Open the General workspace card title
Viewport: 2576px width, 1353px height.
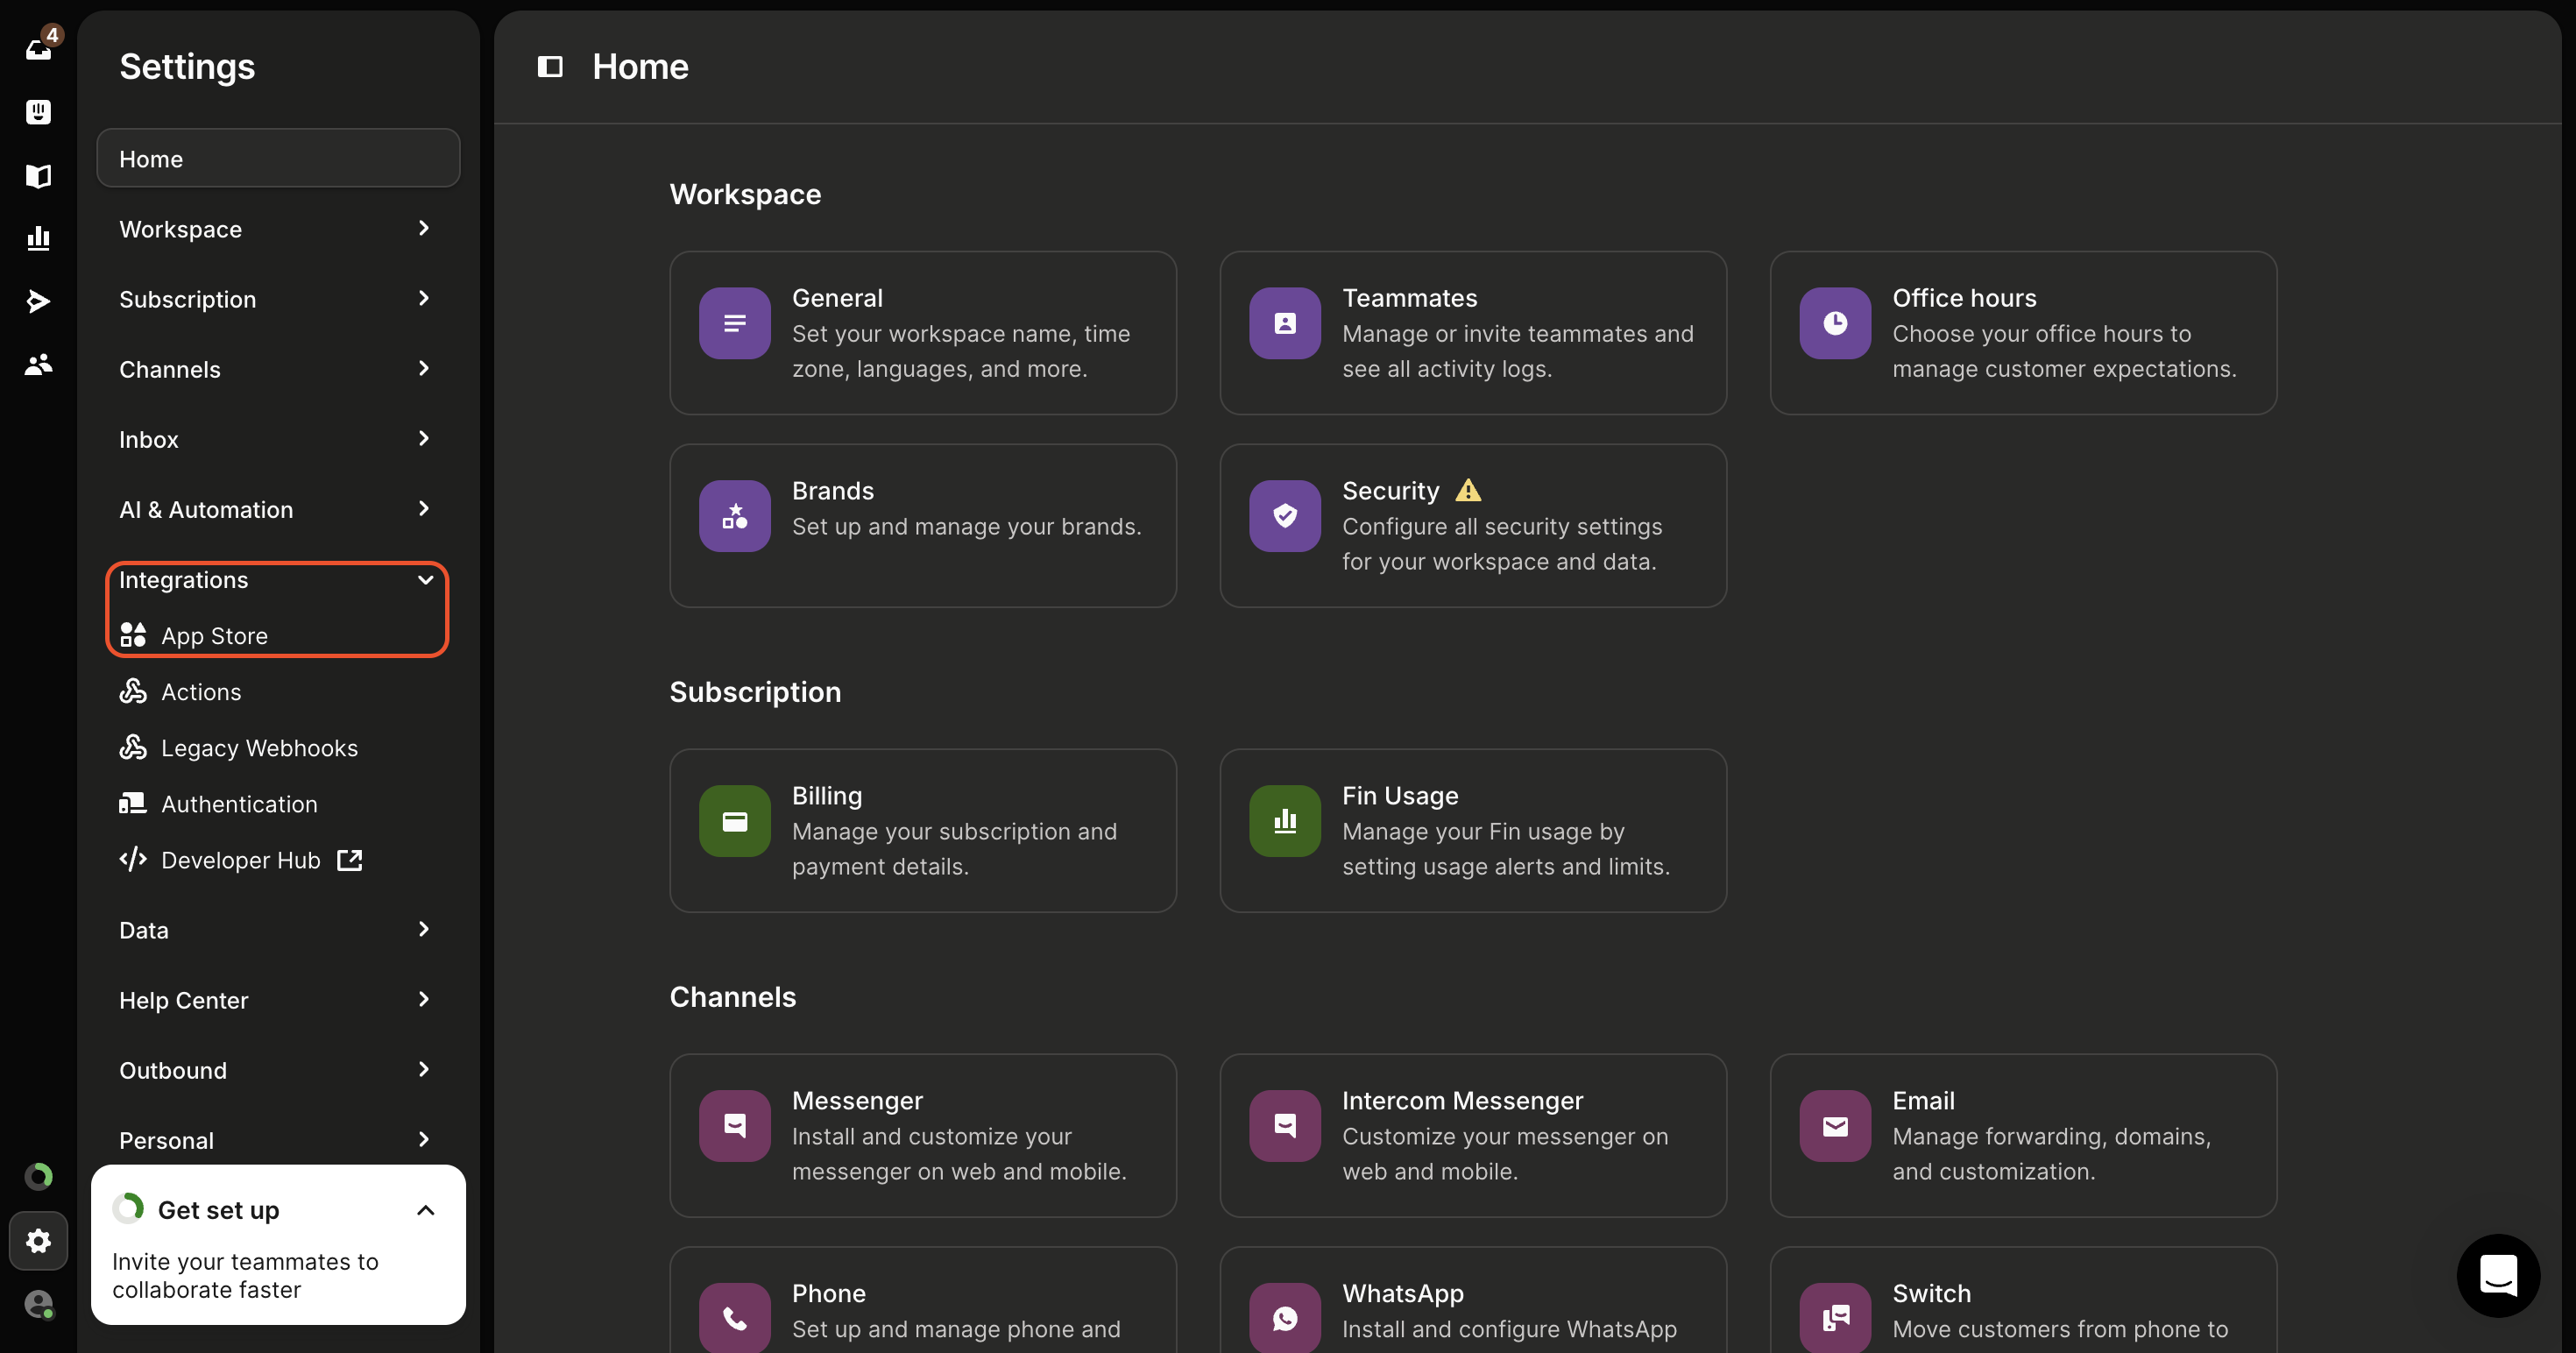[x=837, y=298]
